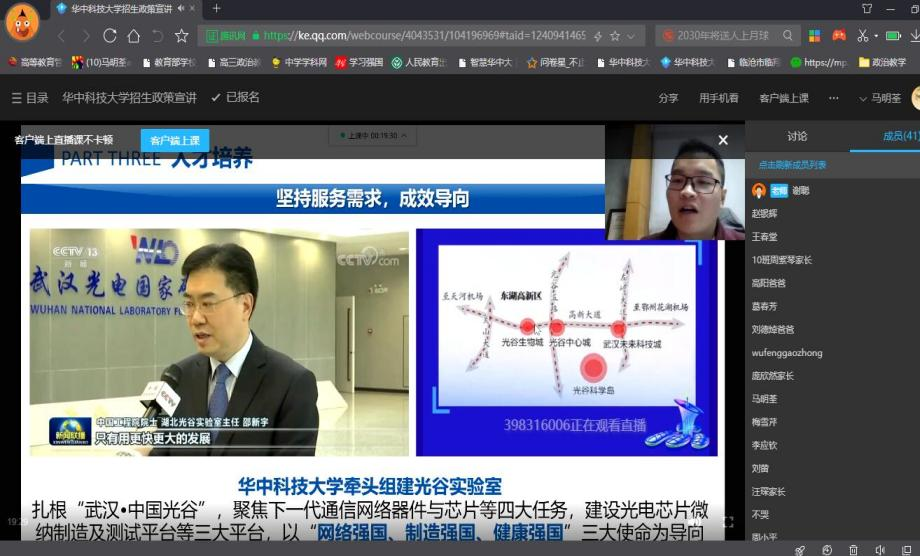Click the browser forward arrow
The width and height of the screenshot is (920, 556).
click(x=86, y=36)
